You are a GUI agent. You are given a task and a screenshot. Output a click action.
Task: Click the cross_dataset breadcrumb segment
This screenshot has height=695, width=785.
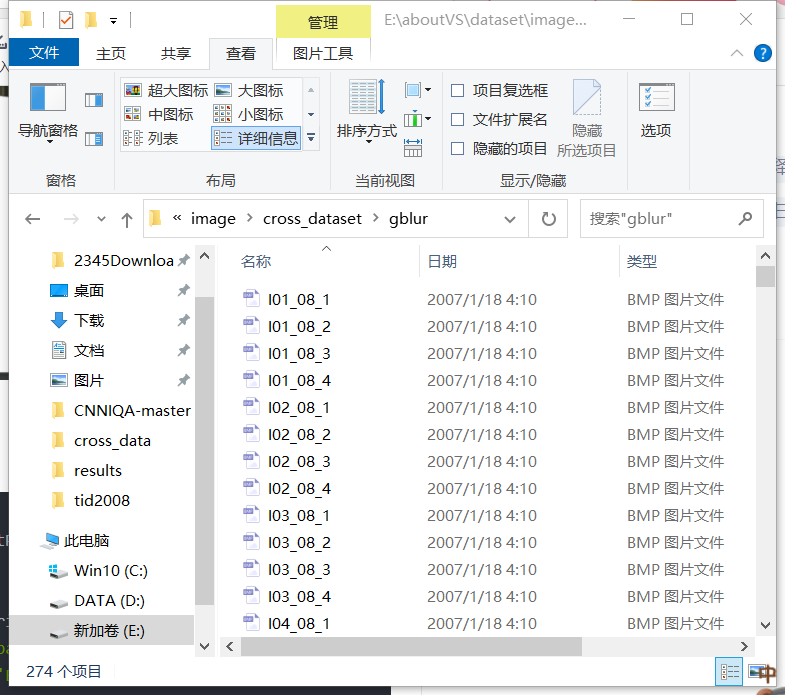[x=312, y=219]
